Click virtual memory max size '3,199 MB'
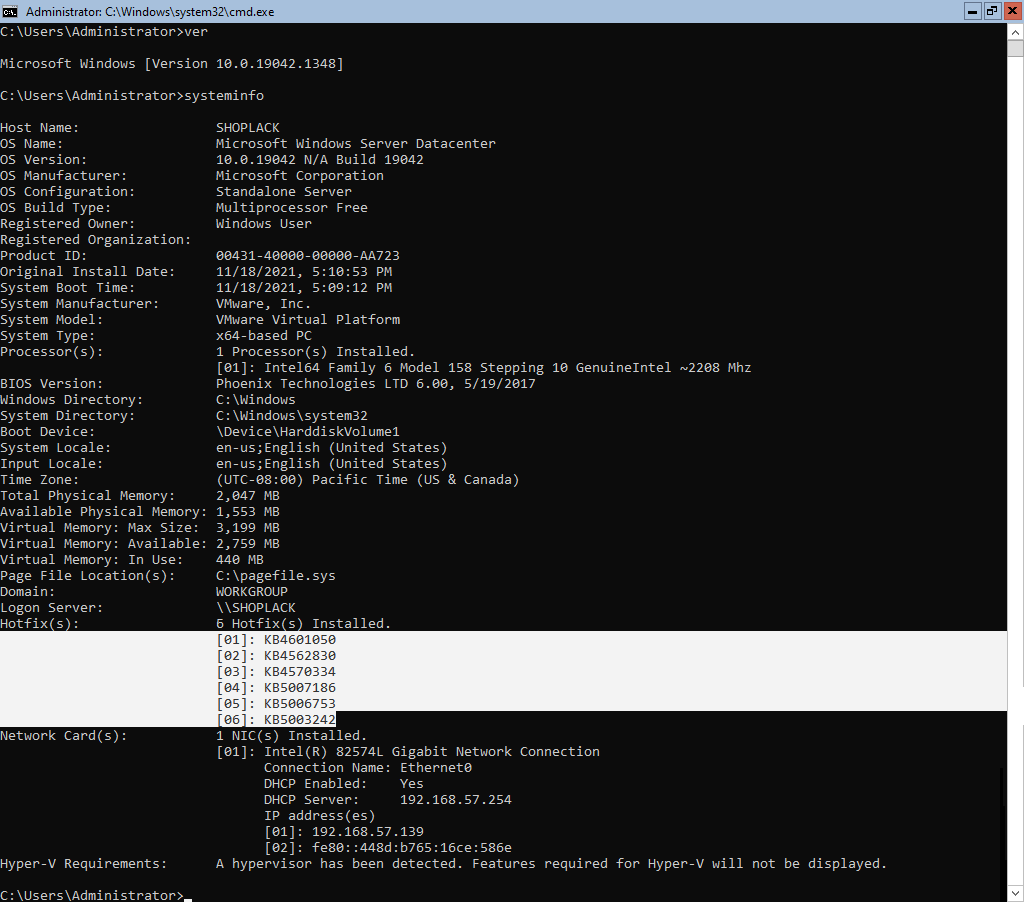The width and height of the screenshot is (1024, 902). [248, 528]
